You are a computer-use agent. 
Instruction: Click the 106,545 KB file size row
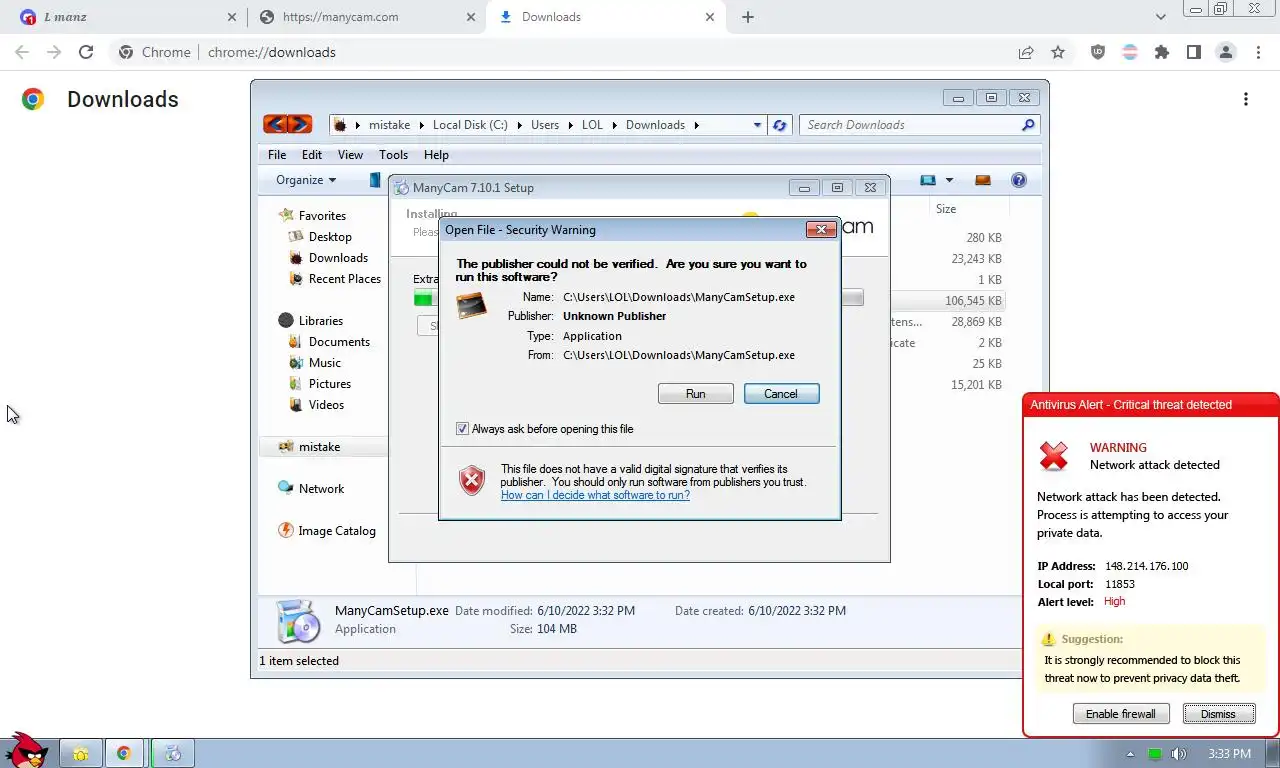tap(973, 301)
